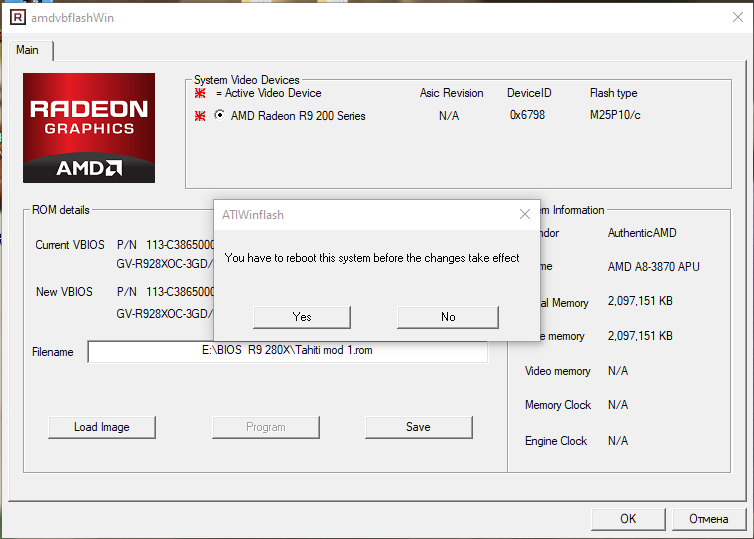Click the Video memory label
The height and width of the screenshot is (539, 754).
[558, 371]
